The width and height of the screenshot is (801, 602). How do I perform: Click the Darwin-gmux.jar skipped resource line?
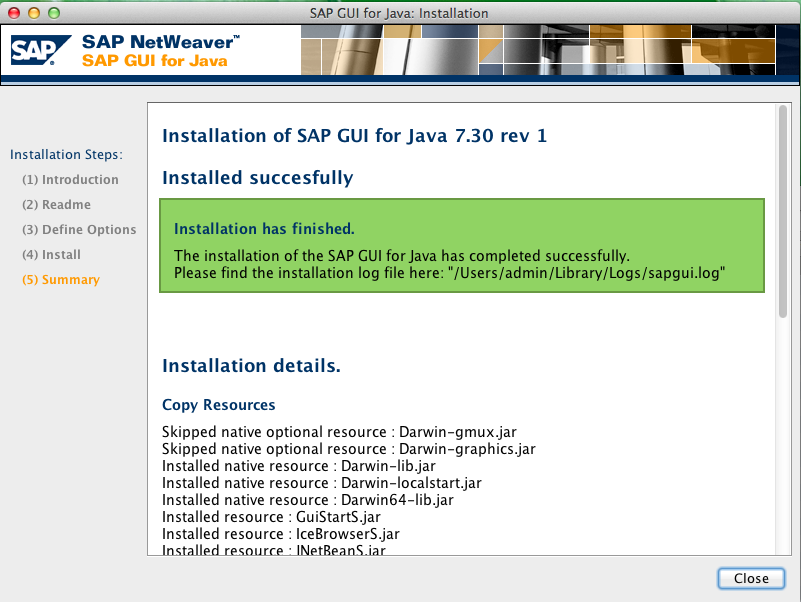(339, 432)
